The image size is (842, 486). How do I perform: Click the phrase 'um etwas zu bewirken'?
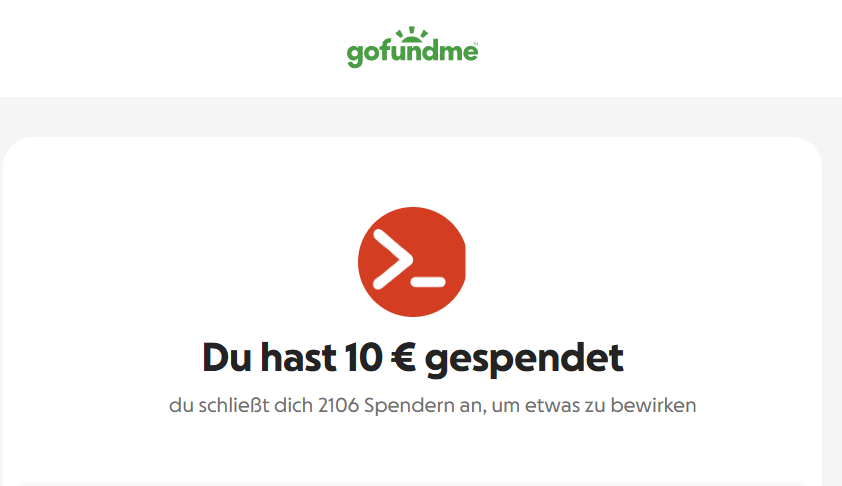coord(594,405)
